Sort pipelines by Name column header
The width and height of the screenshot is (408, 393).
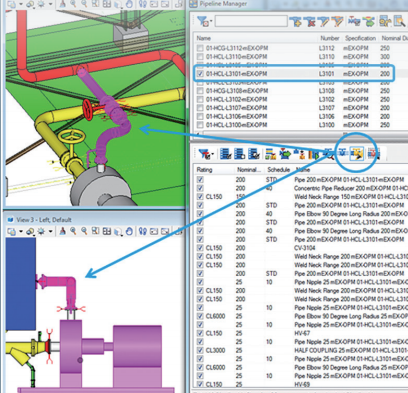pyautogui.click(x=204, y=38)
